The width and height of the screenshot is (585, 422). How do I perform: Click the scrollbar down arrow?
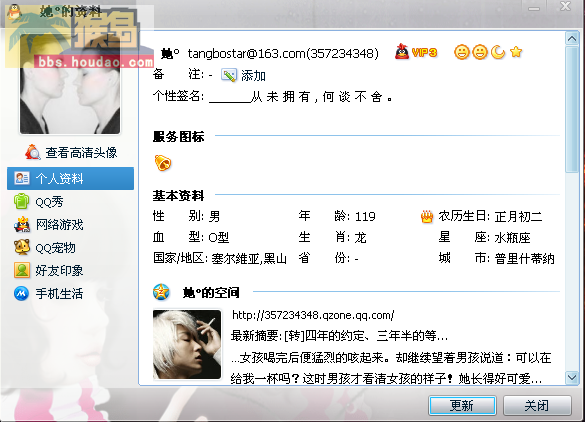572,377
